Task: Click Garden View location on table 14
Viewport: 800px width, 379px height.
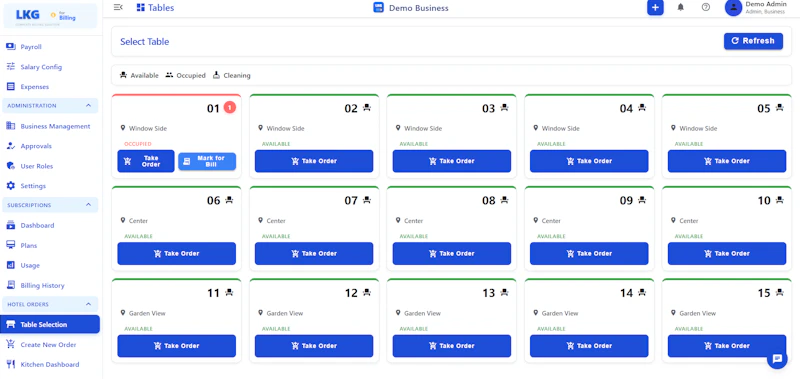Action: [560, 313]
